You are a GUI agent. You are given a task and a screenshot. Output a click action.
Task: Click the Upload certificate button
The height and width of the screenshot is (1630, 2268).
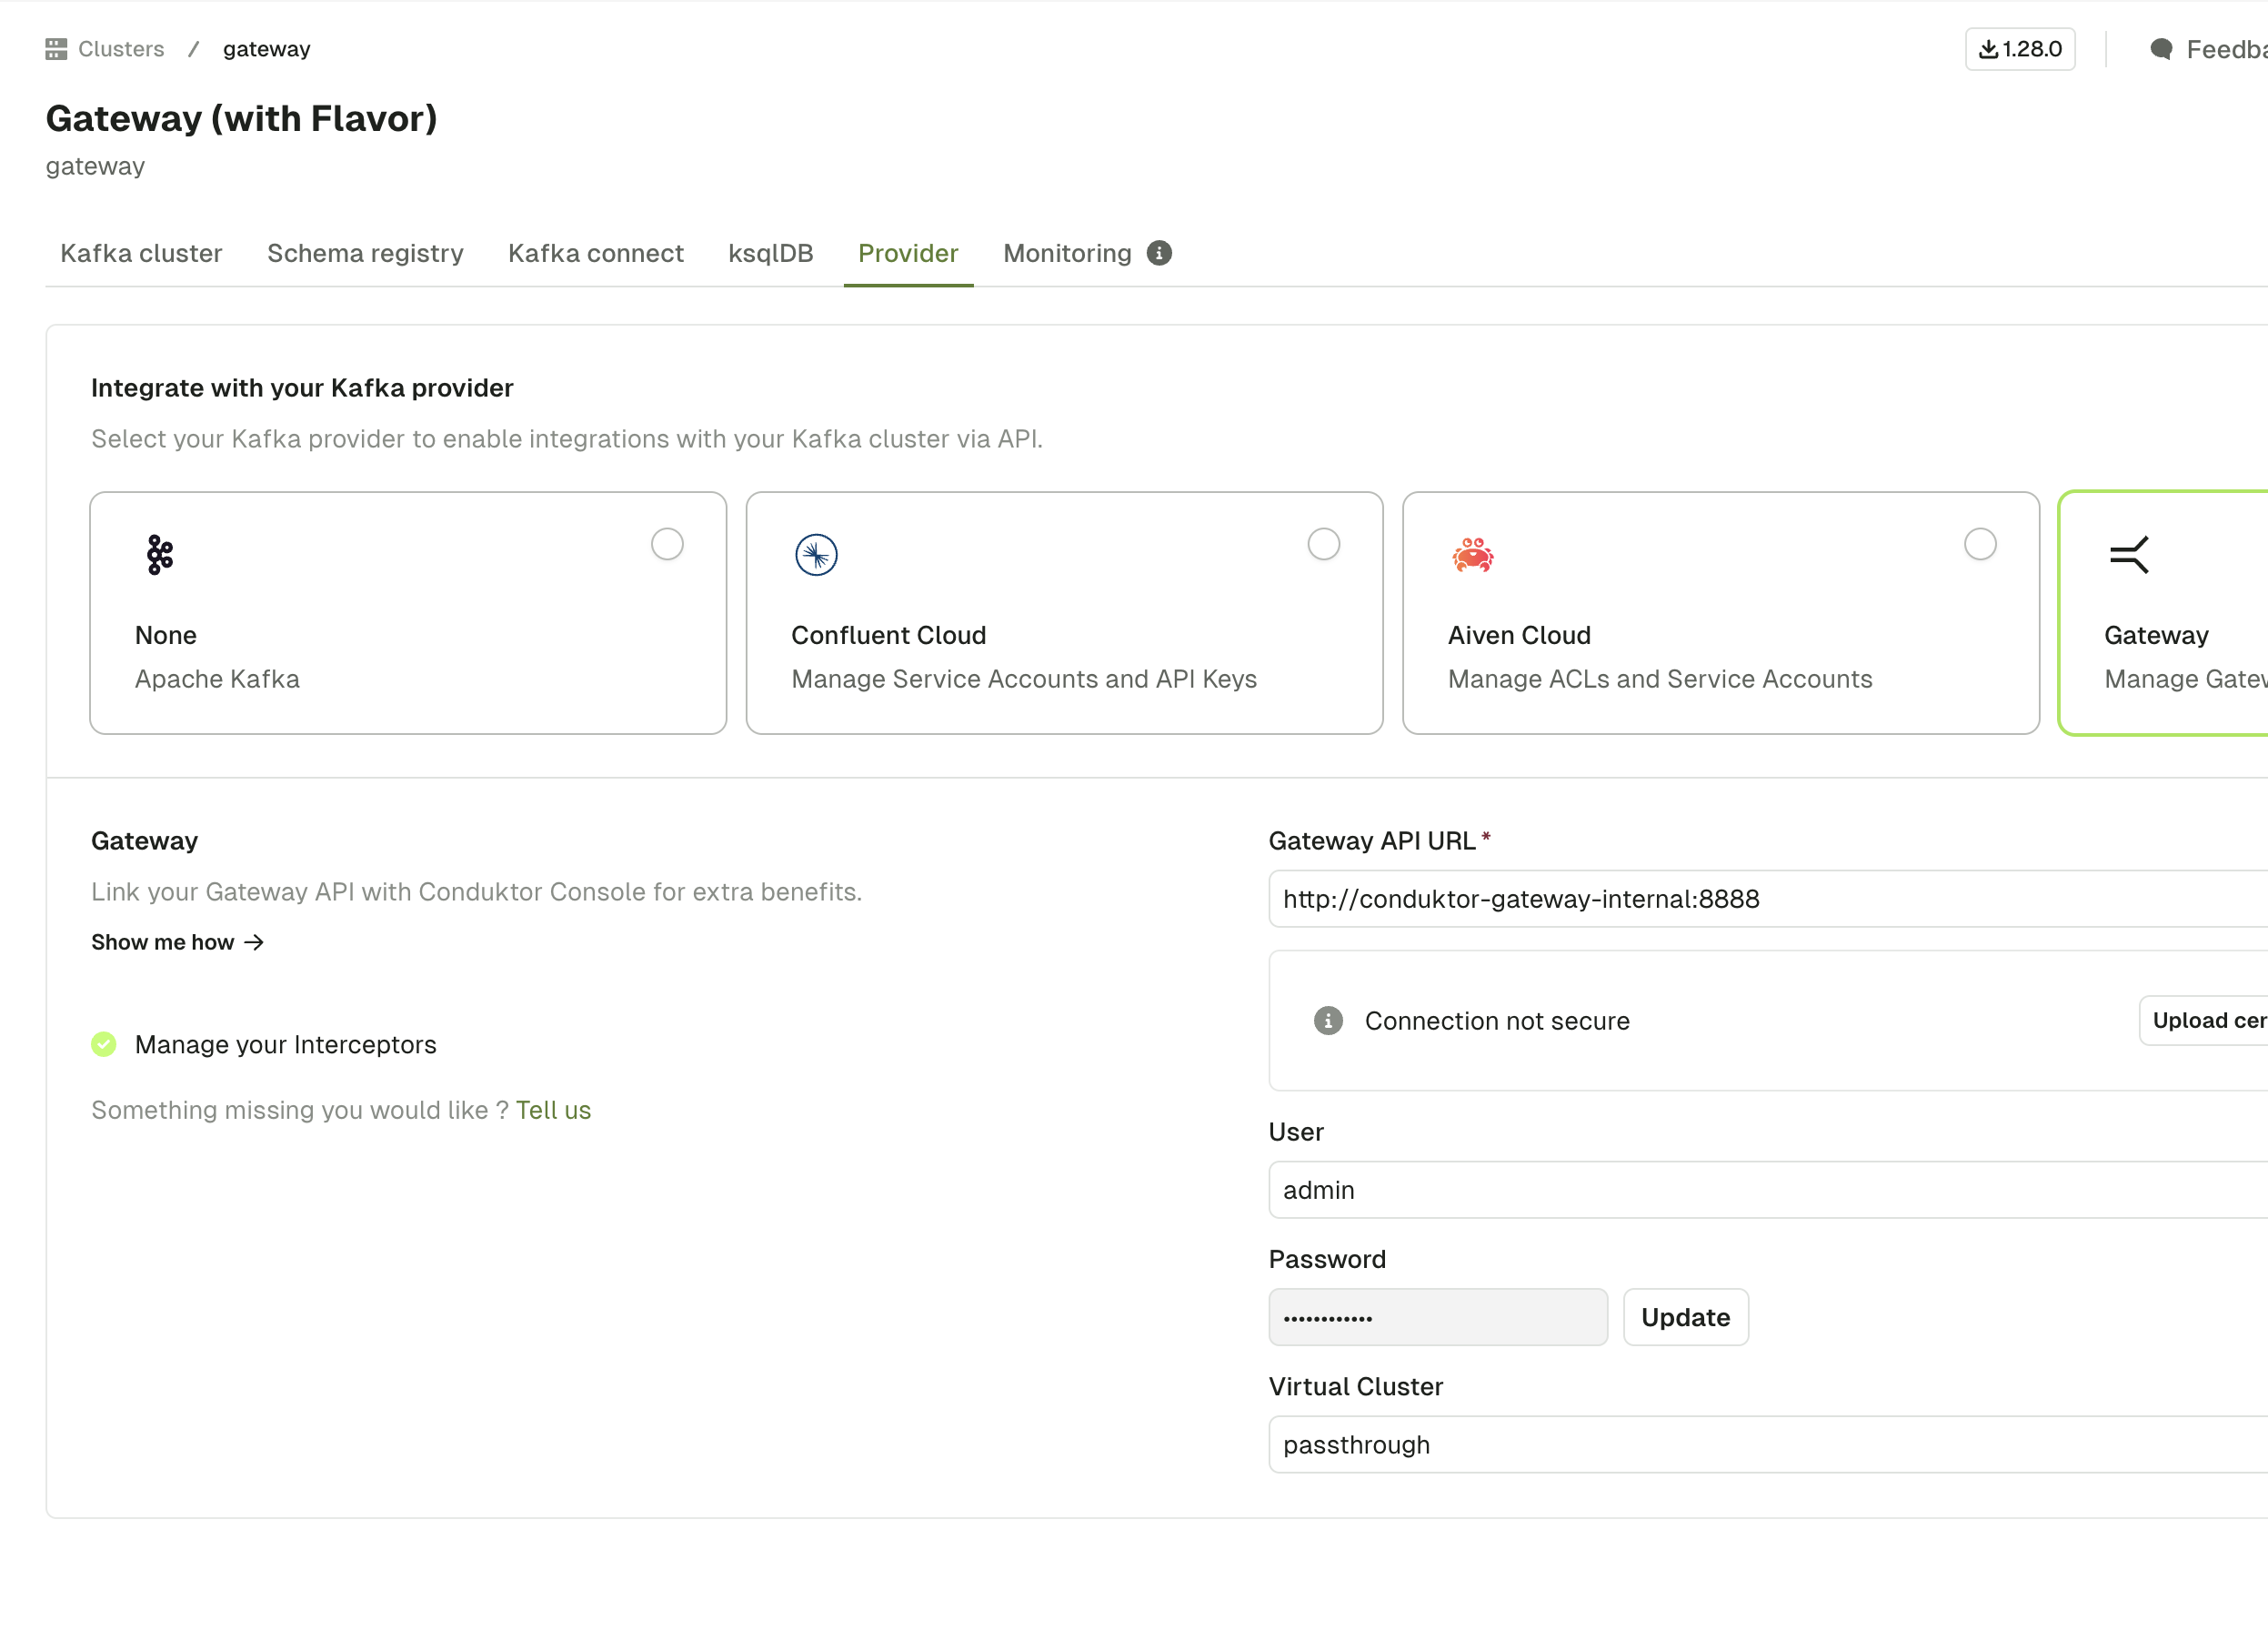click(2203, 1021)
